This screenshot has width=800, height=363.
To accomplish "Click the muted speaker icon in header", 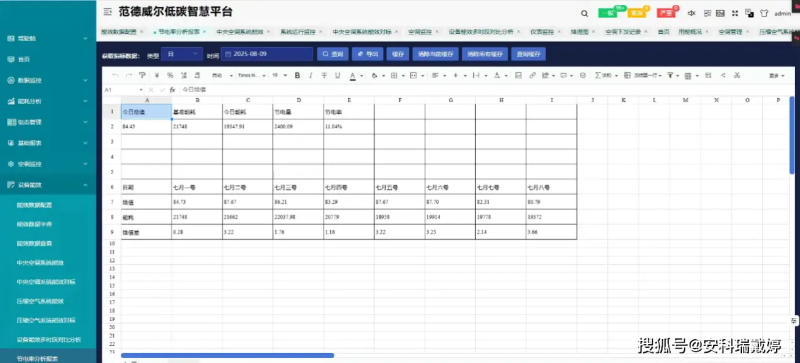I will click(x=692, y=13).
